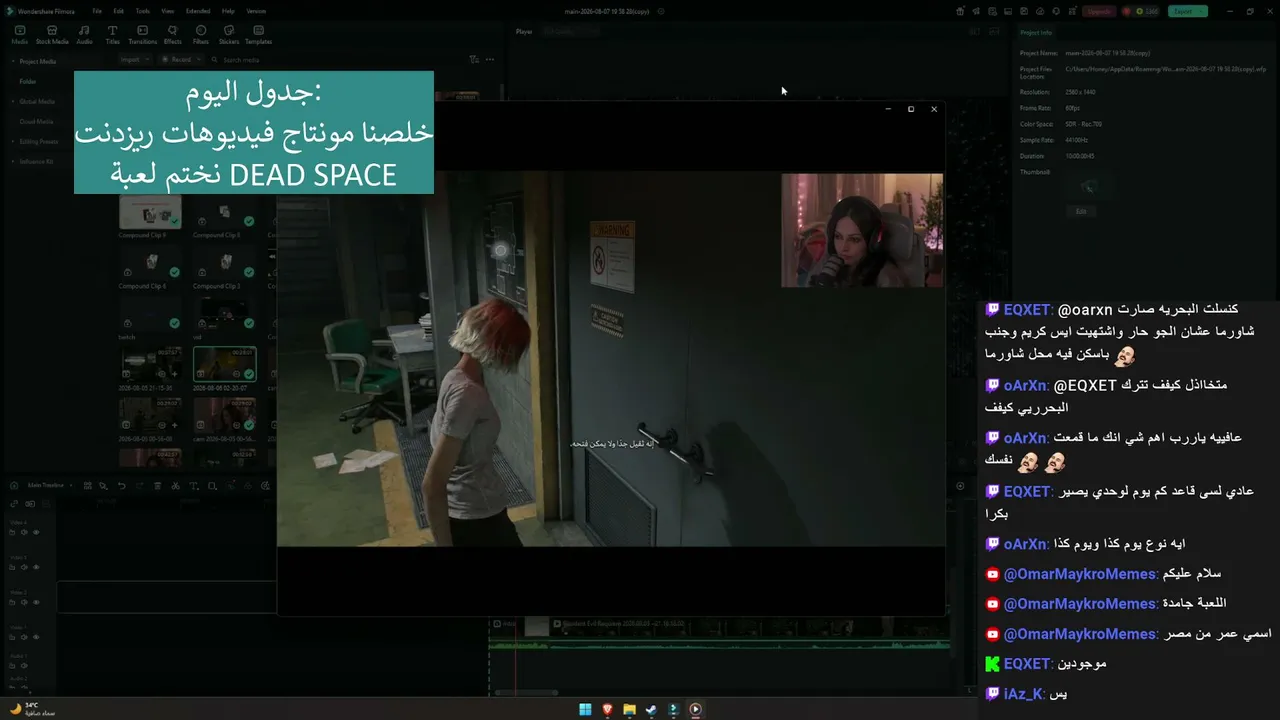Click the Upgrade button
This screenshot has height=720, width=1280.
point(1099,11)
